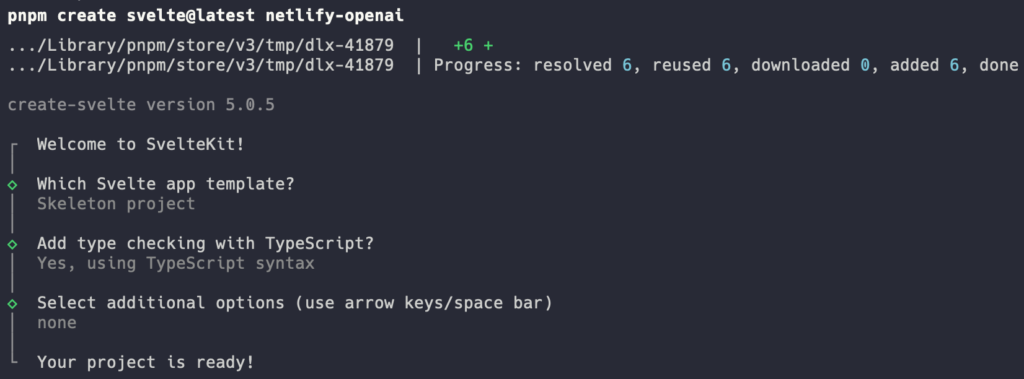Click the Your project is ready! message
This screenshot has width=1024, height=379.
(146, 362)
